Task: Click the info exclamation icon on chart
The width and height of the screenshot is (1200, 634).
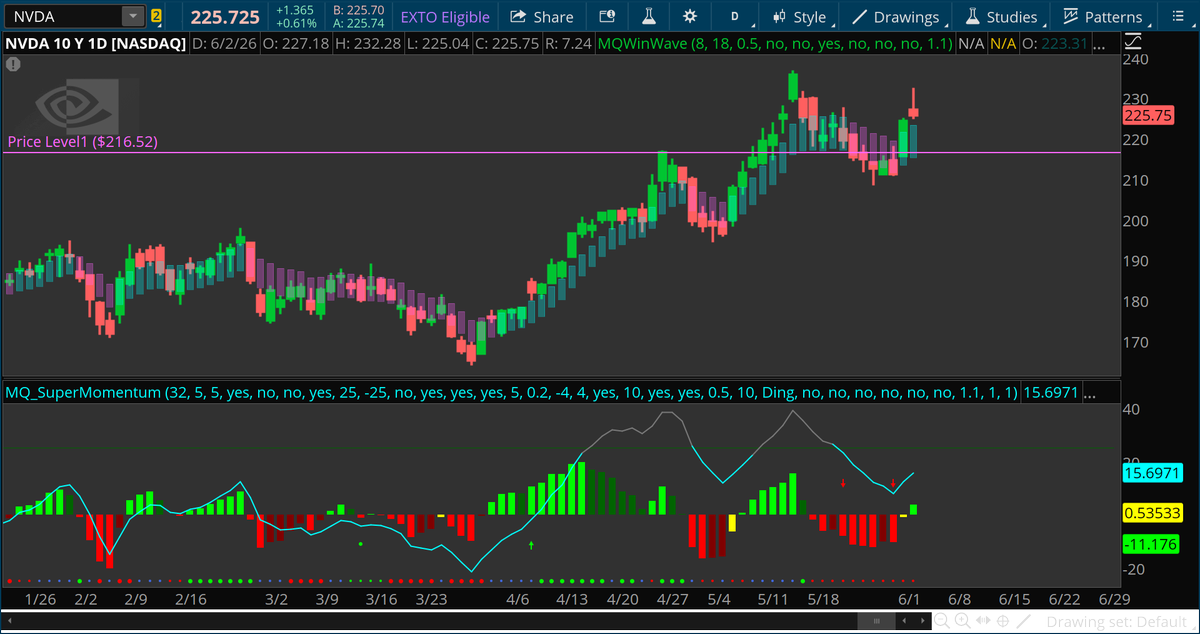Action: pyautogui.click(x=12, y=64)
